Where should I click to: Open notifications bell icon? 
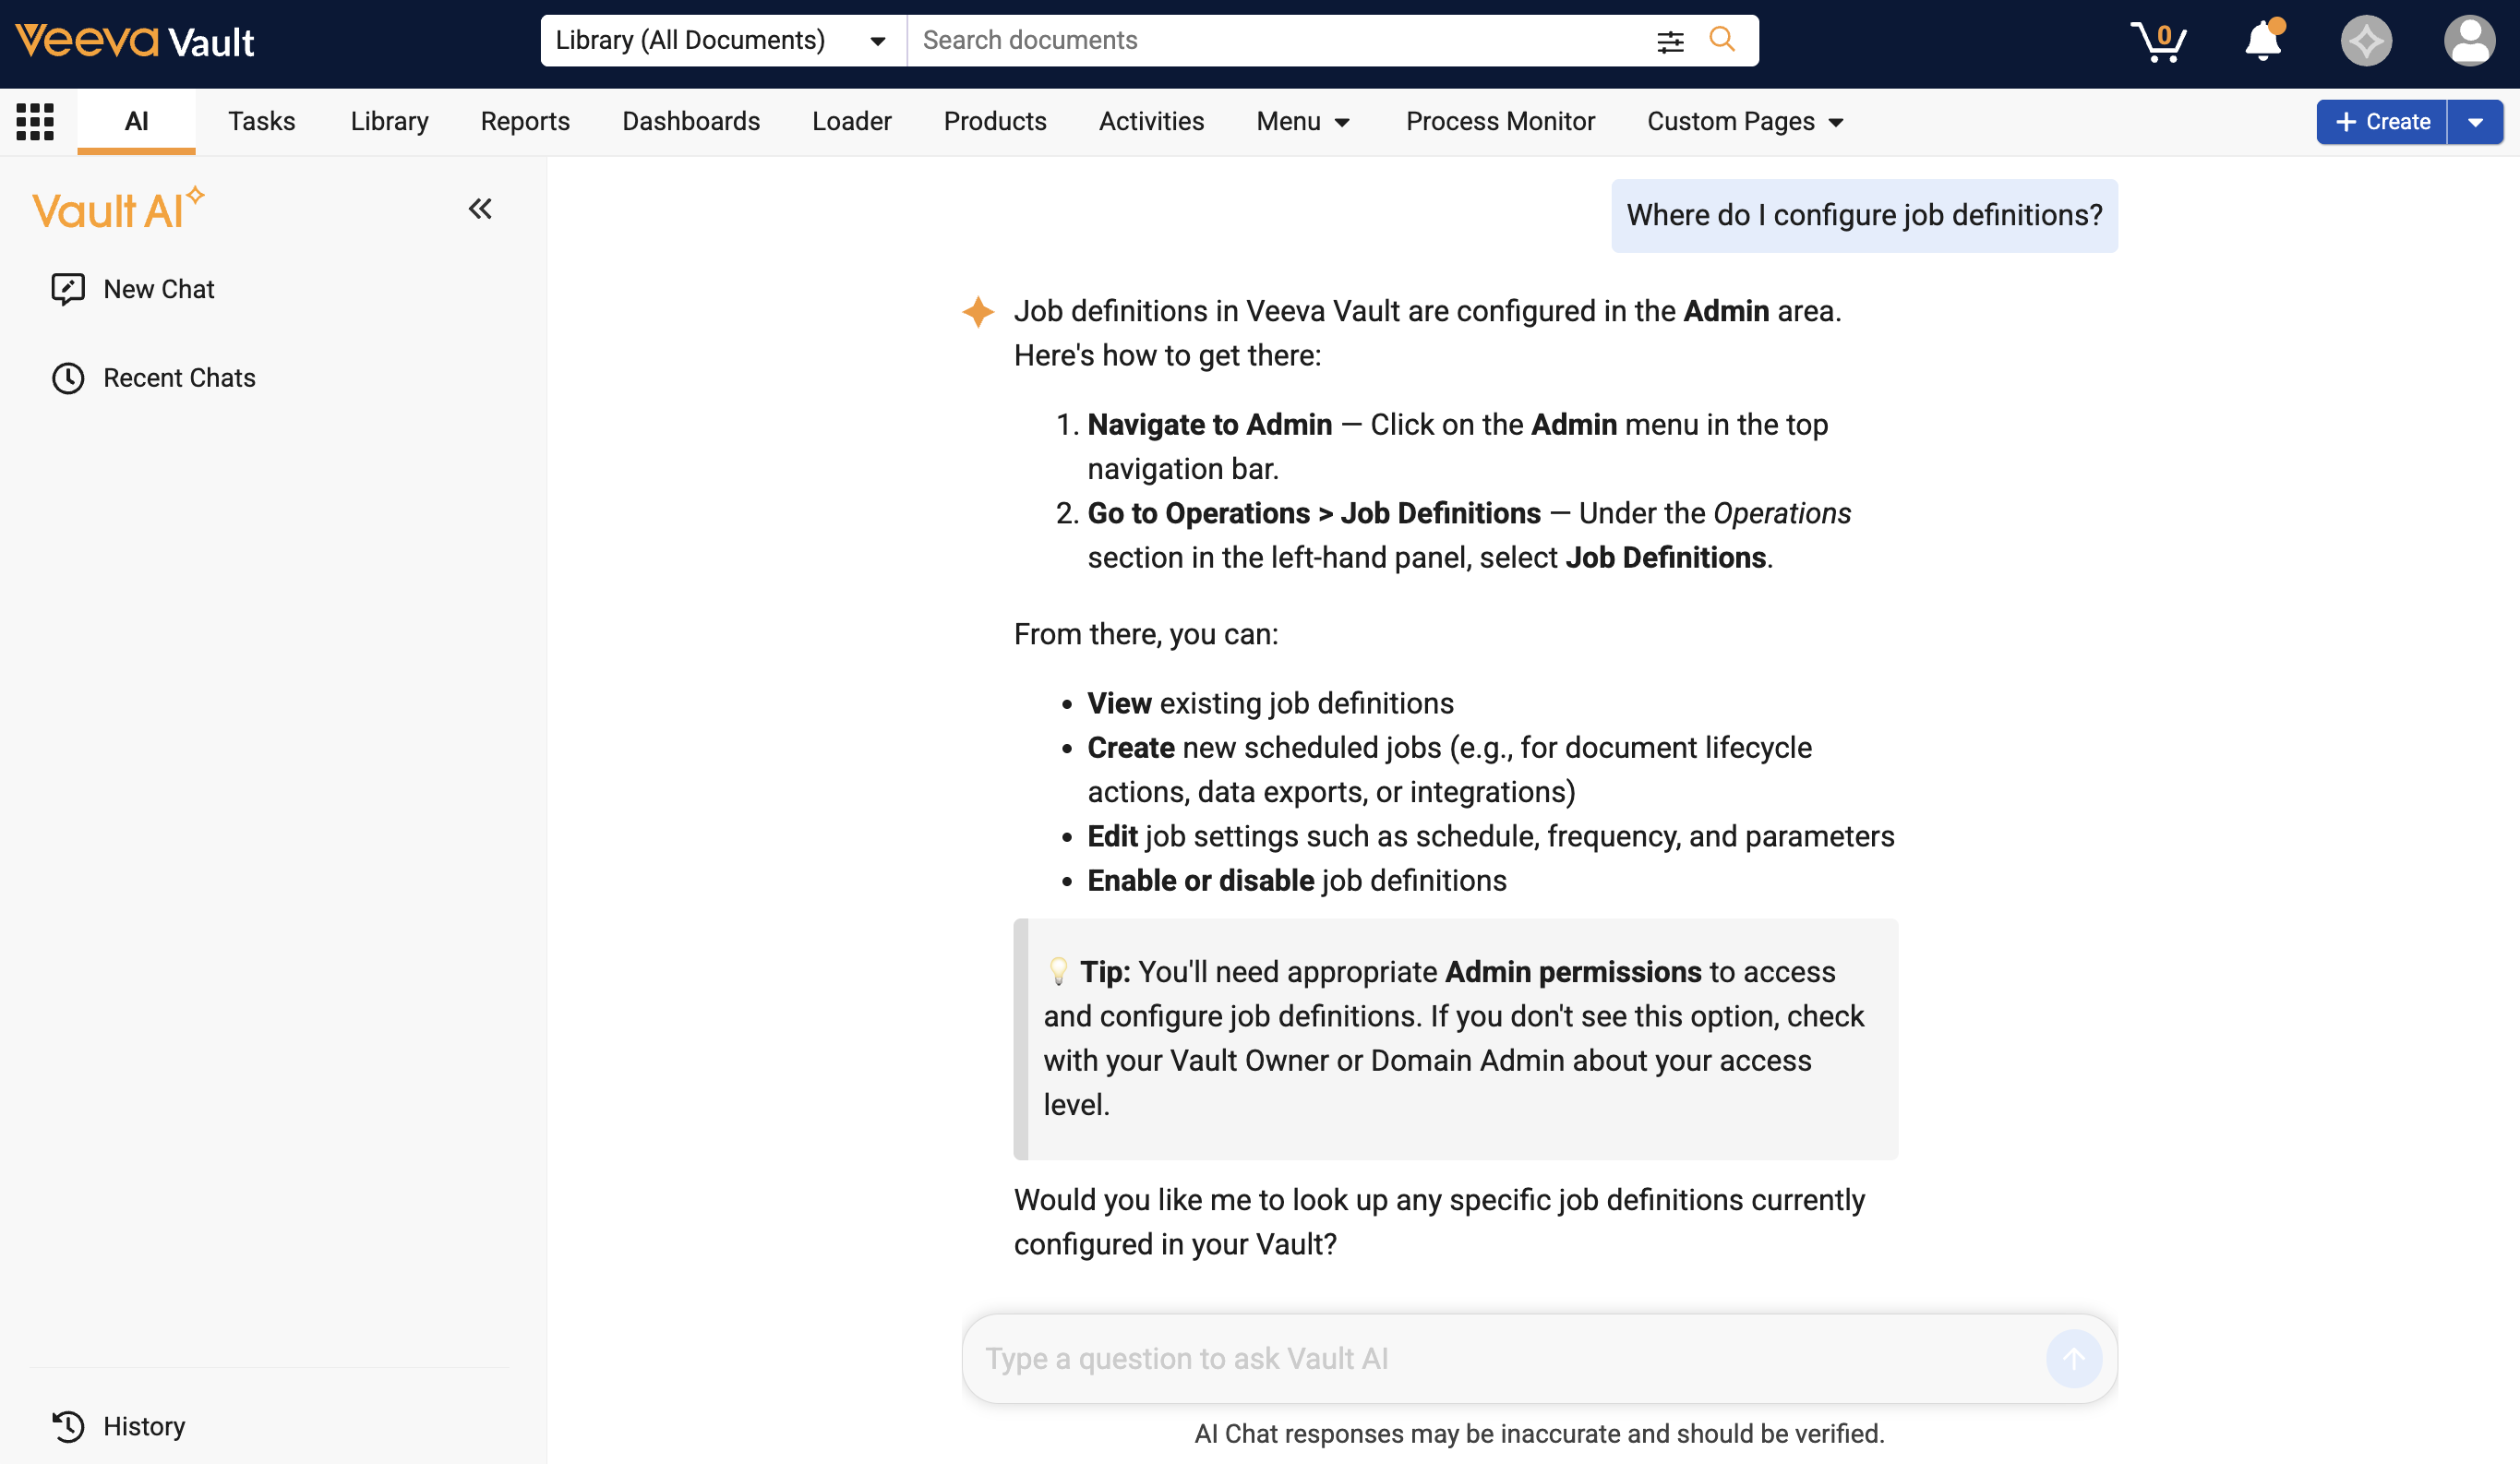[2263, 41]
